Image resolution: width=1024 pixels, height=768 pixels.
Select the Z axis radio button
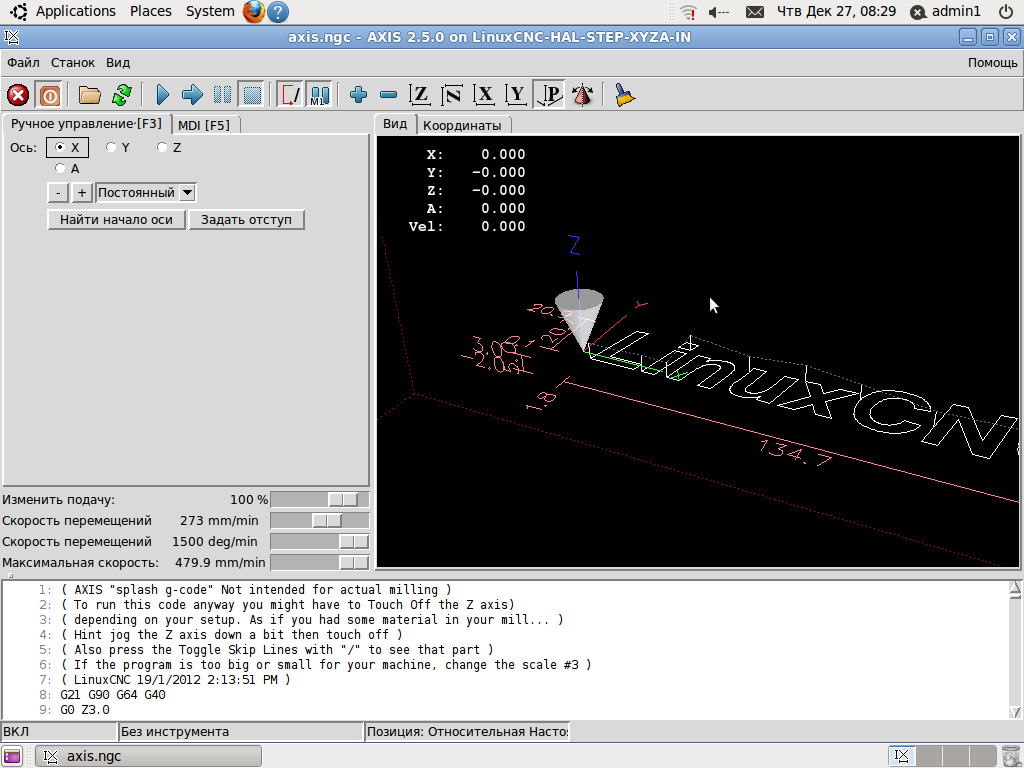(162, 147)
